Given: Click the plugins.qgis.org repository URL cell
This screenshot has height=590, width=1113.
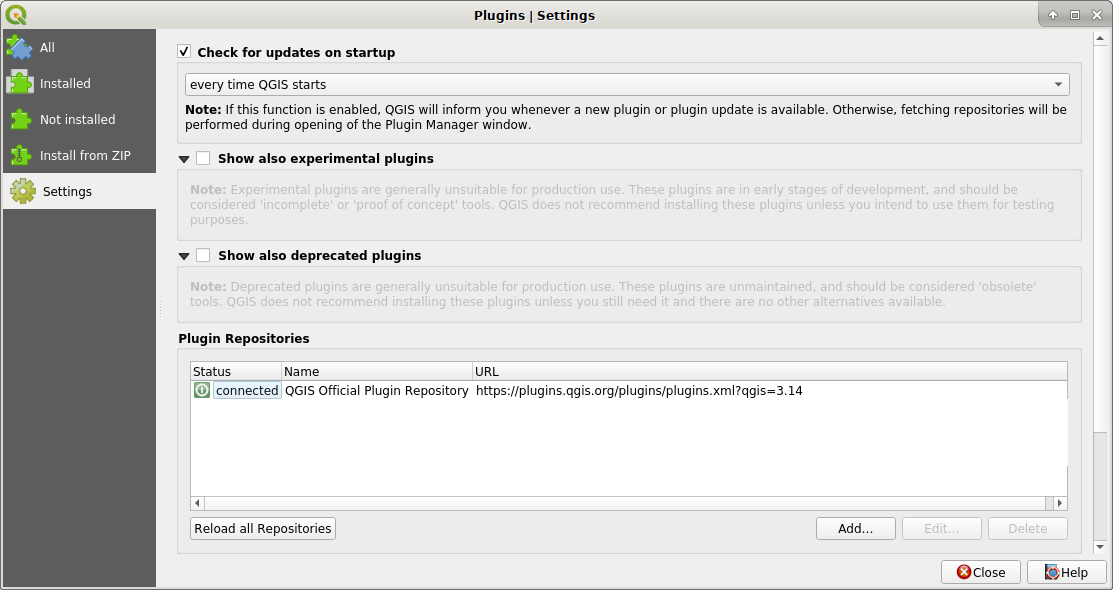Looking at the screenshot, I should tap(639, 390).
